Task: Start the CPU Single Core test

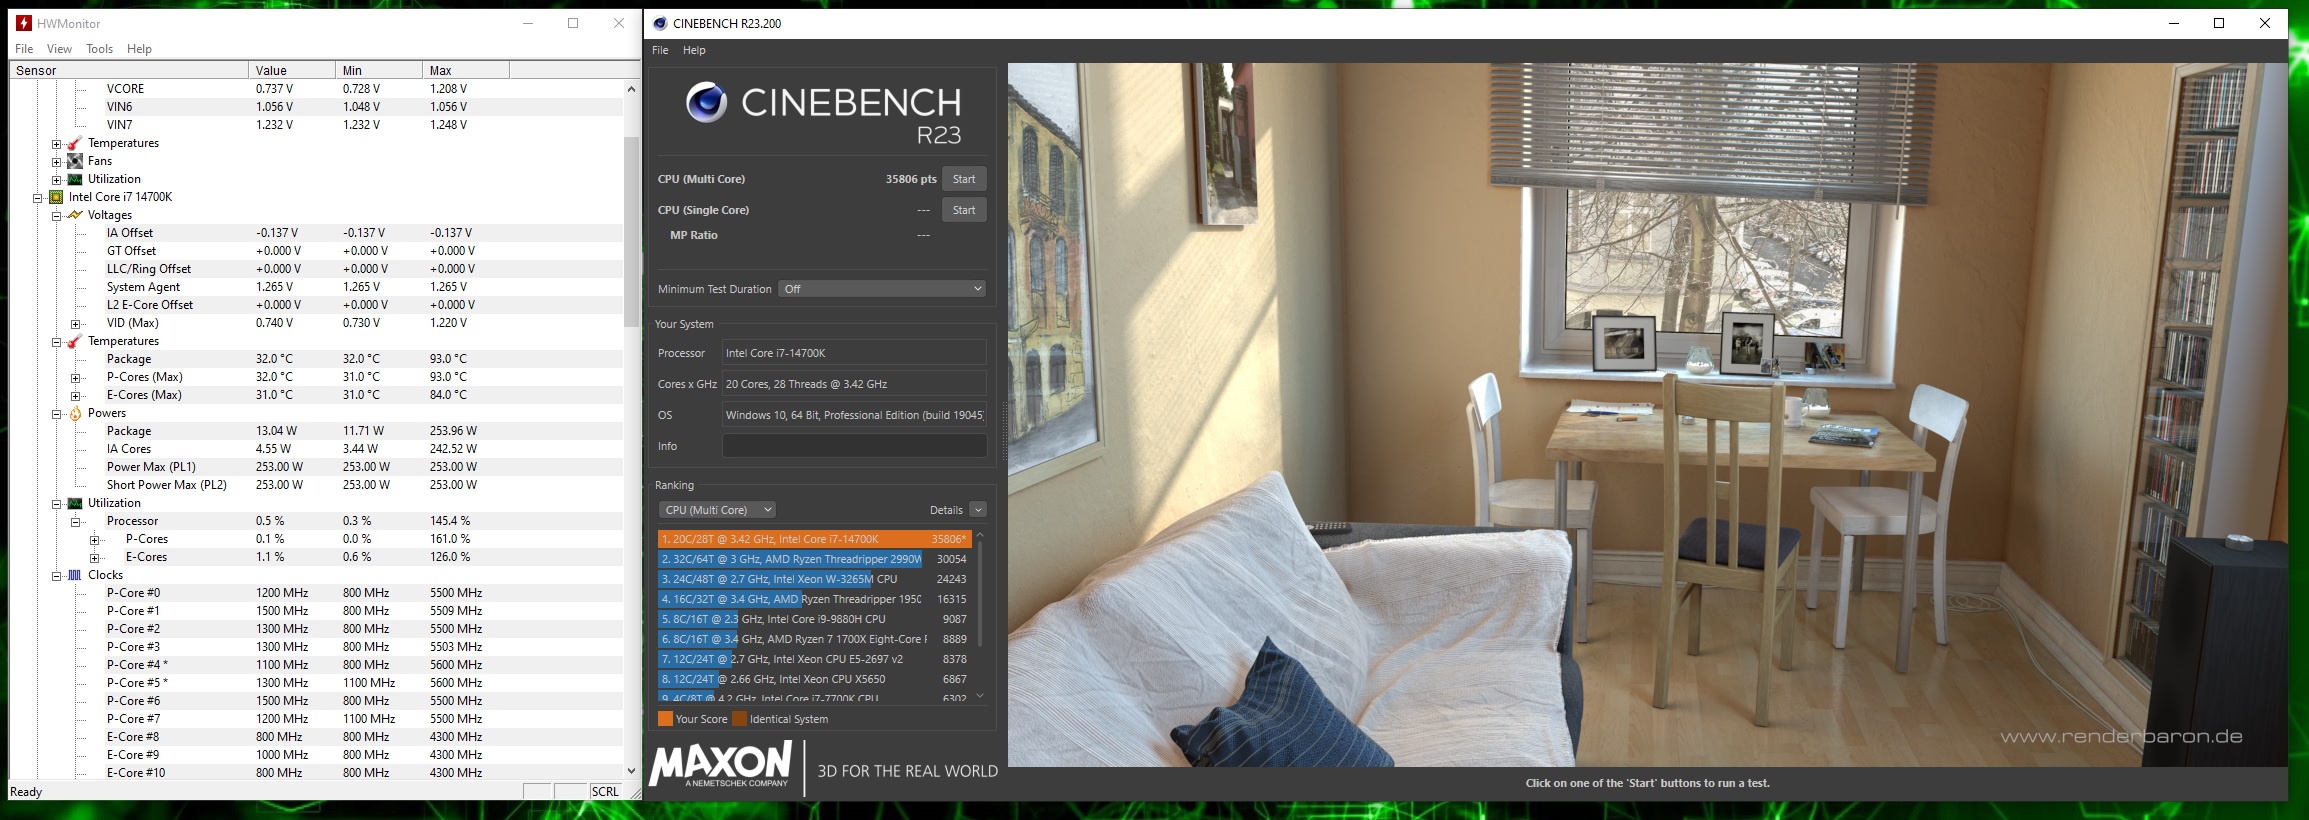Action: click(964, 210)
